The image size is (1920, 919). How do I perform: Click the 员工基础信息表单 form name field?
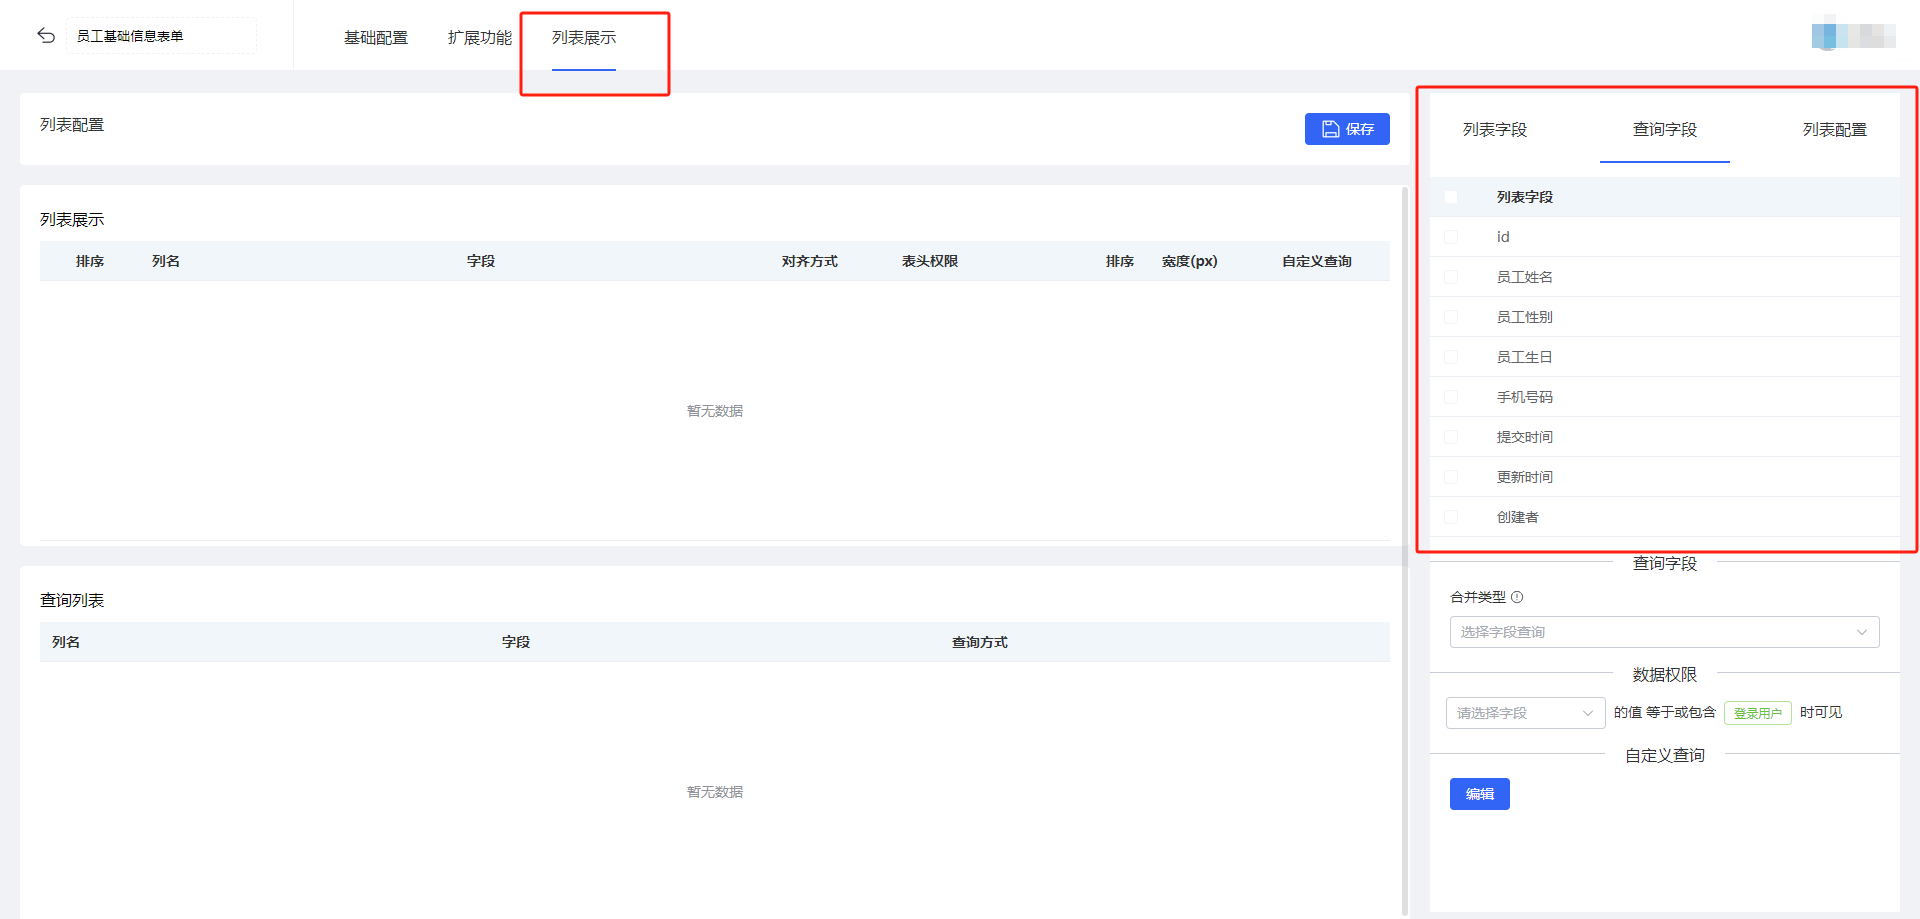(160, 36)
